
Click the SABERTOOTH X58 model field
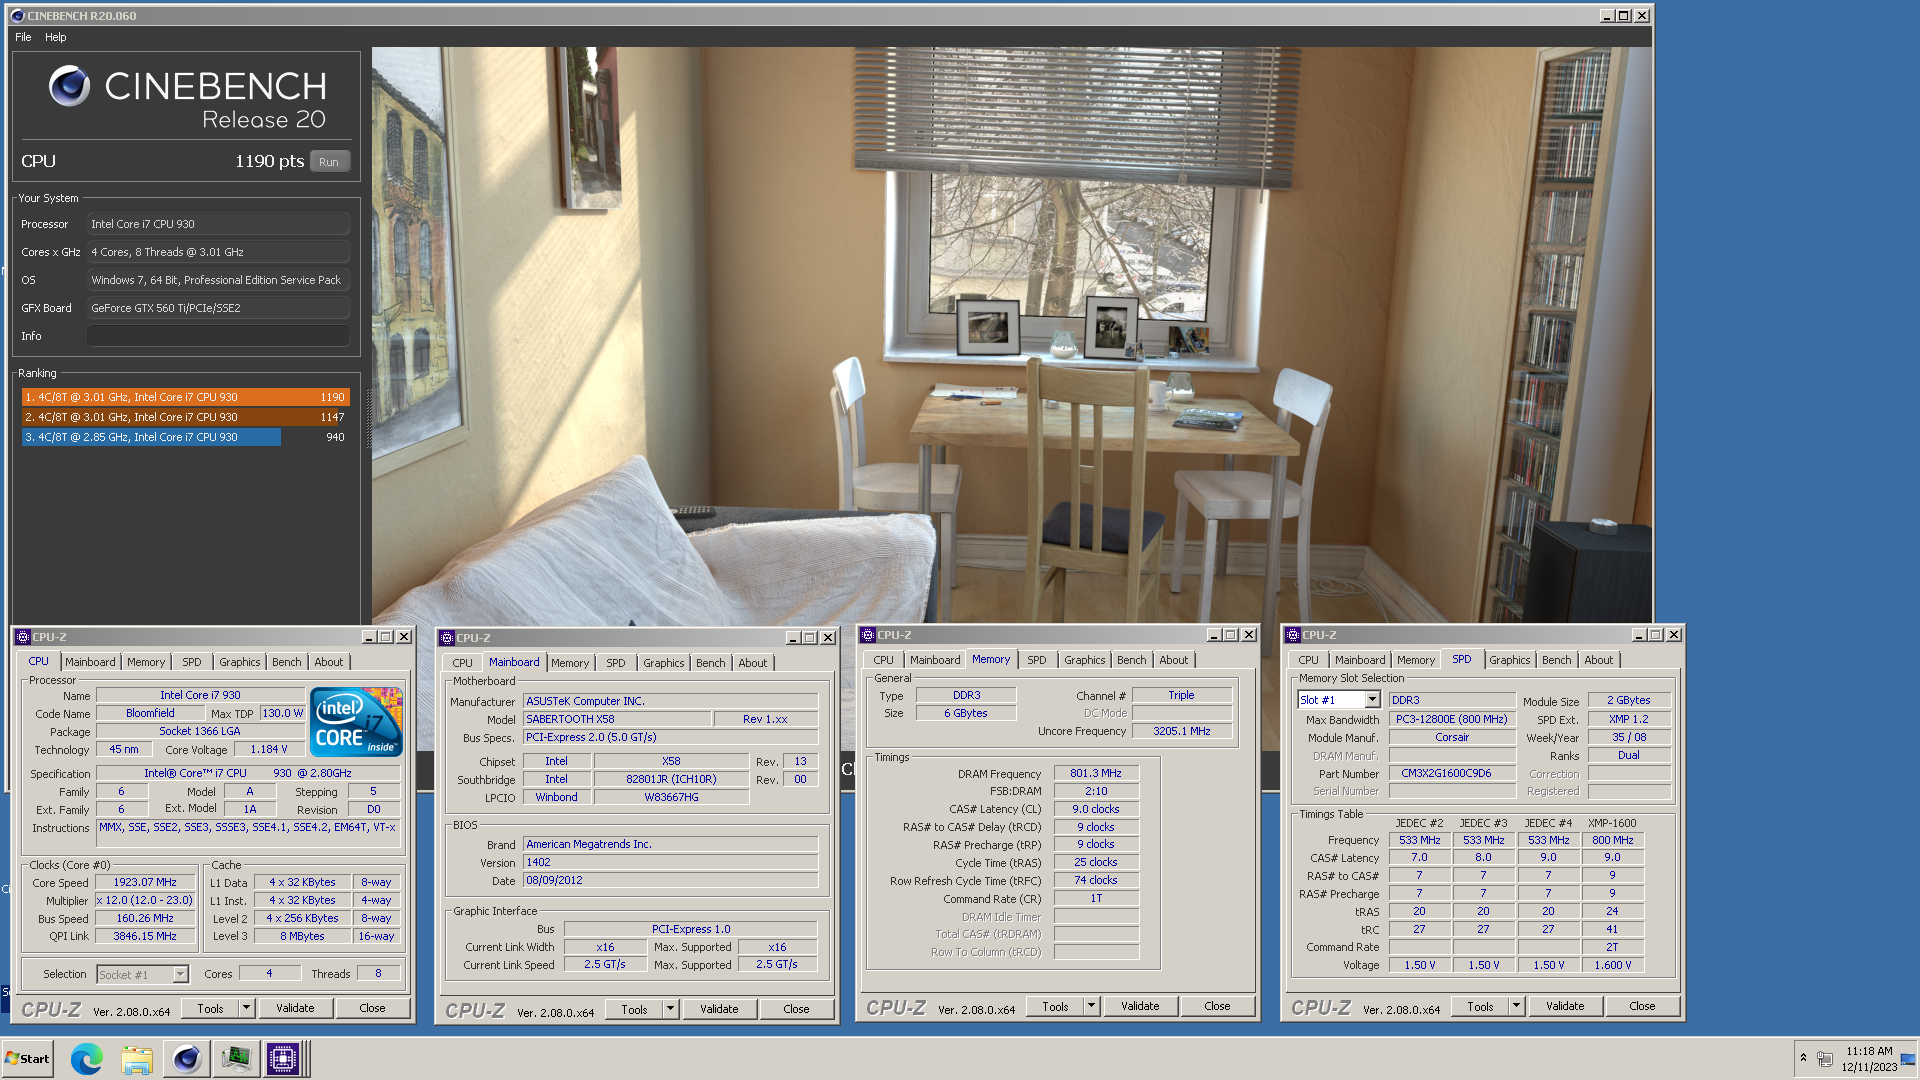[x=616, y=719]
